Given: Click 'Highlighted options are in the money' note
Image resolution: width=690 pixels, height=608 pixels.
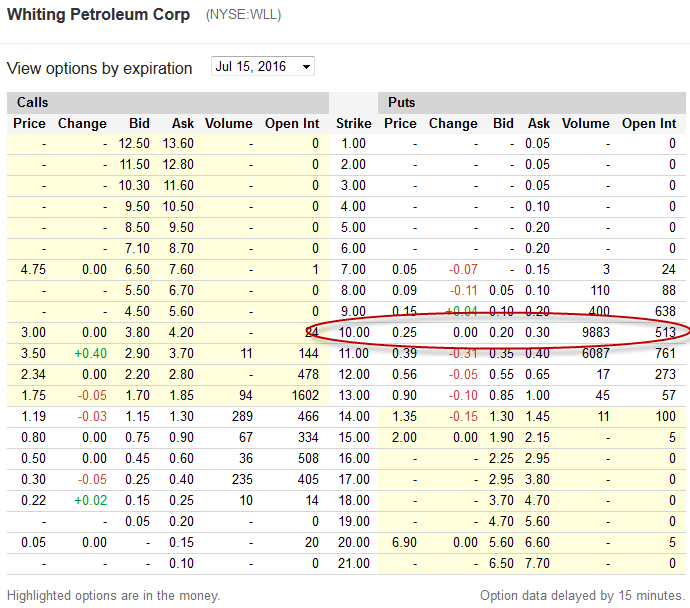Looking at the screenshot, I should coord(113,596).
